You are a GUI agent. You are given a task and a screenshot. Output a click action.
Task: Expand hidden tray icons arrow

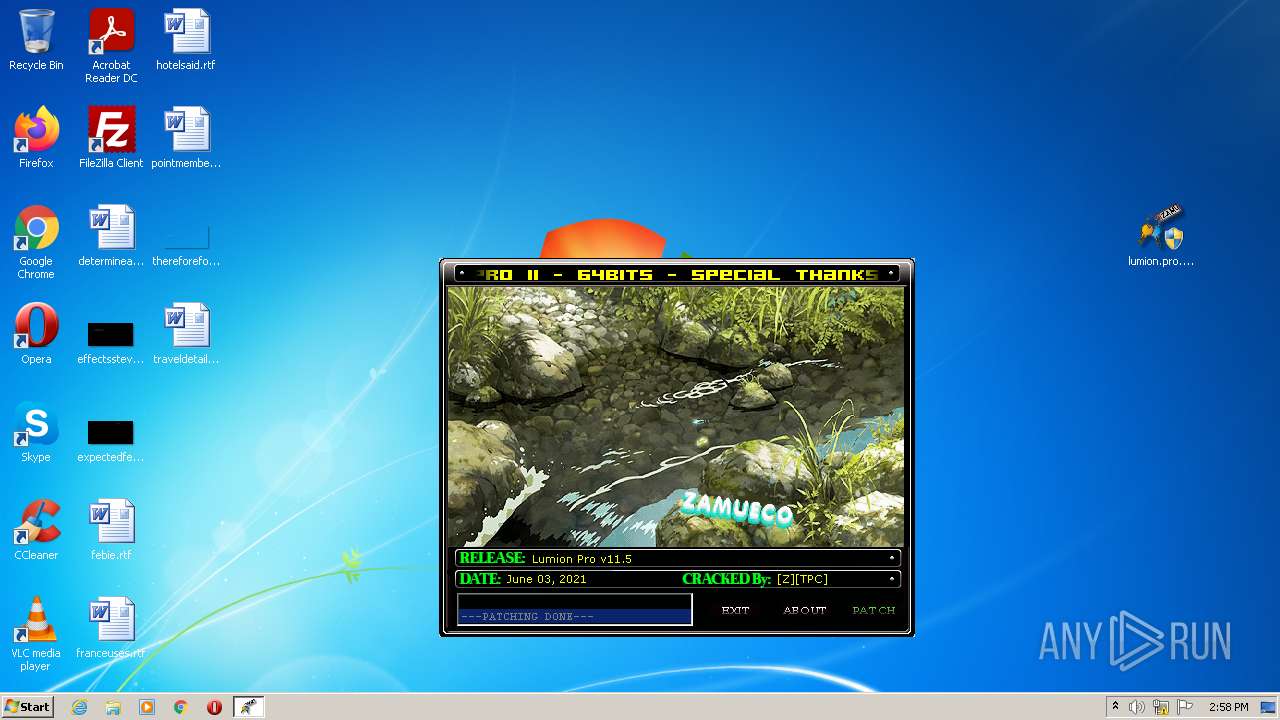pos(1115,707)
